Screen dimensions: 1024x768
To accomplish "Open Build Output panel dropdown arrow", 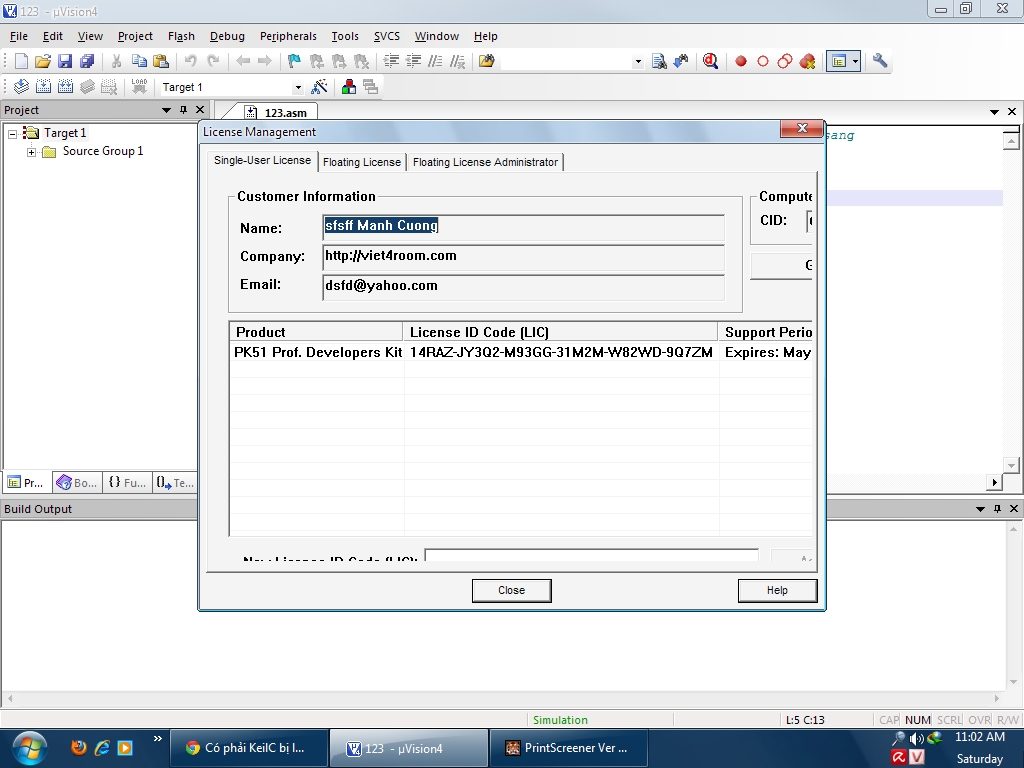I will click(980, 509).
